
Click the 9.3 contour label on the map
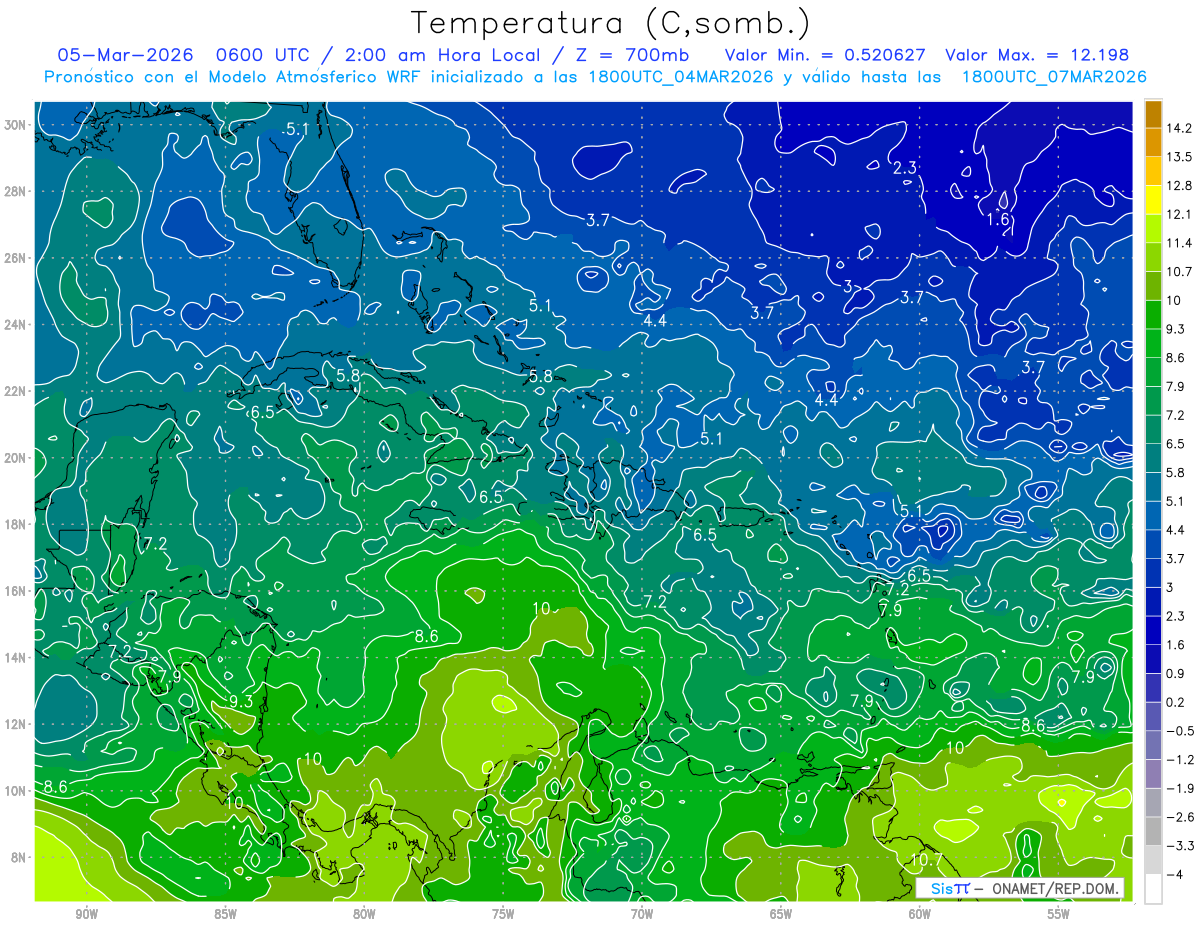point(241,701)
